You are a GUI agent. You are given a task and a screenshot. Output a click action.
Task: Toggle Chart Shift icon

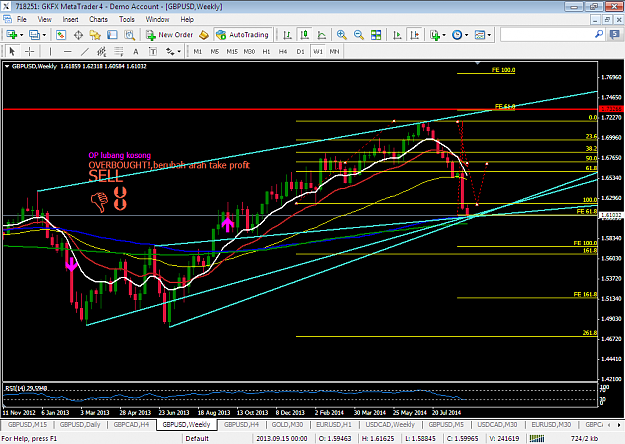click(x=415, y=35)
